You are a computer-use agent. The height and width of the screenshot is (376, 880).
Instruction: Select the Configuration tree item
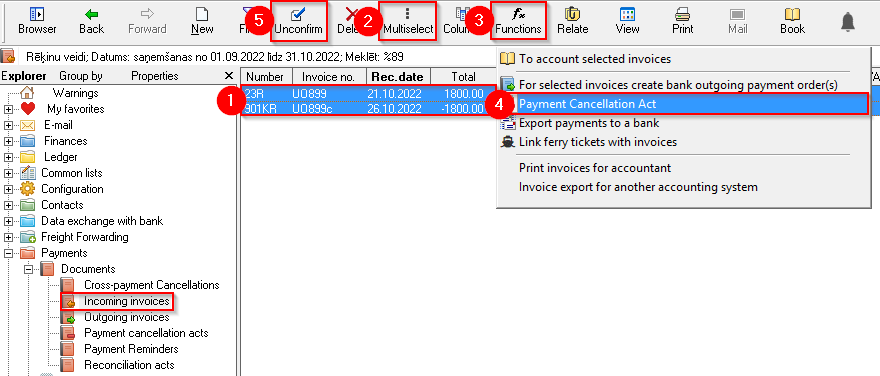pos(72,189)
